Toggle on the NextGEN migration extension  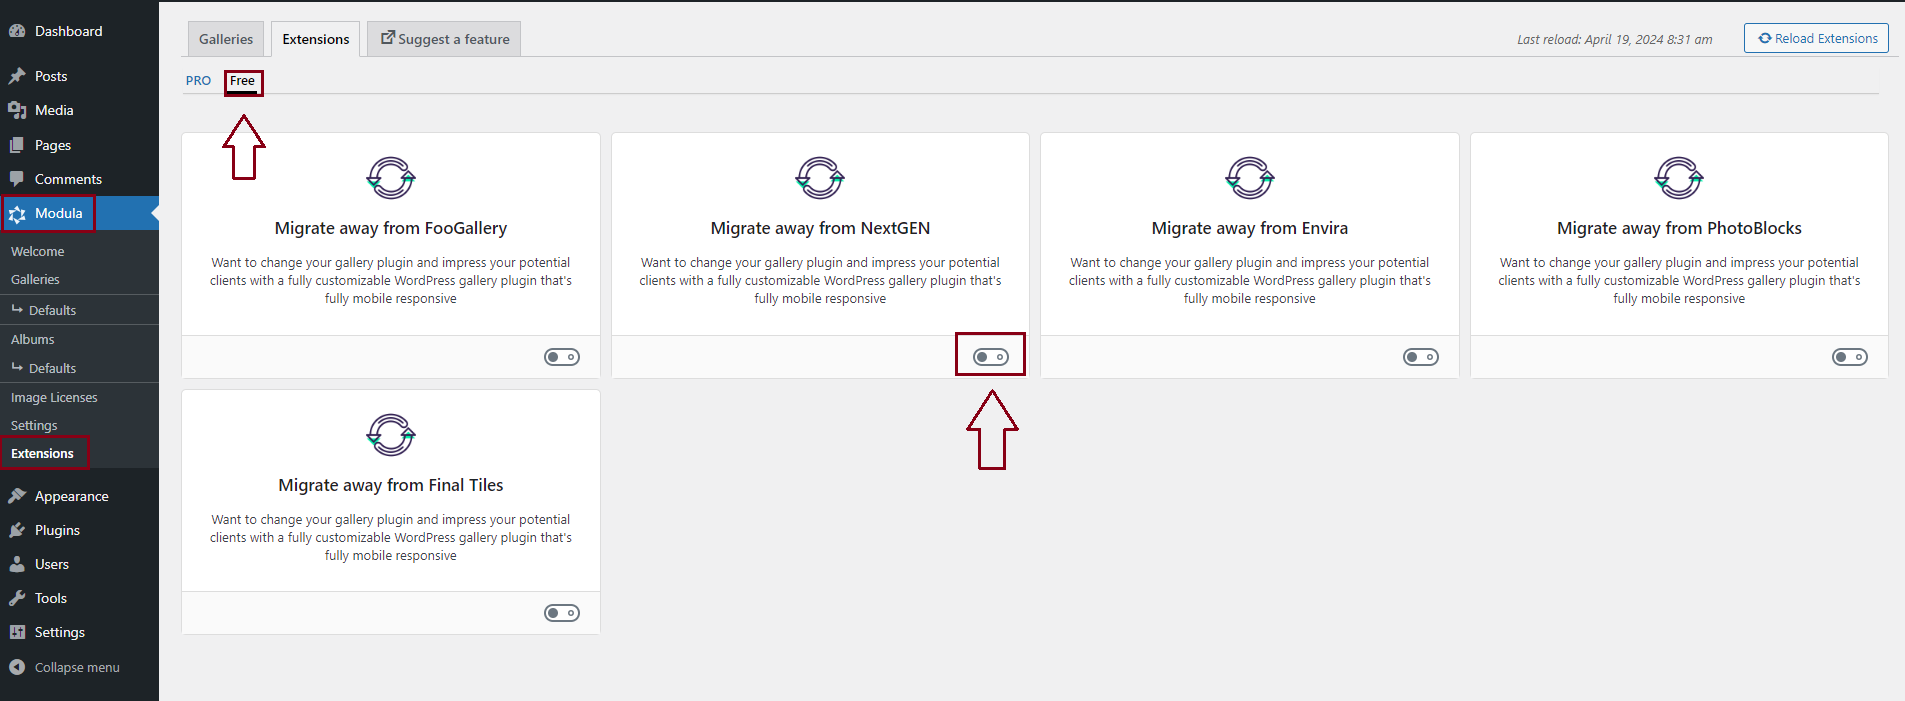pyautogui.click(x=990, y=357)
